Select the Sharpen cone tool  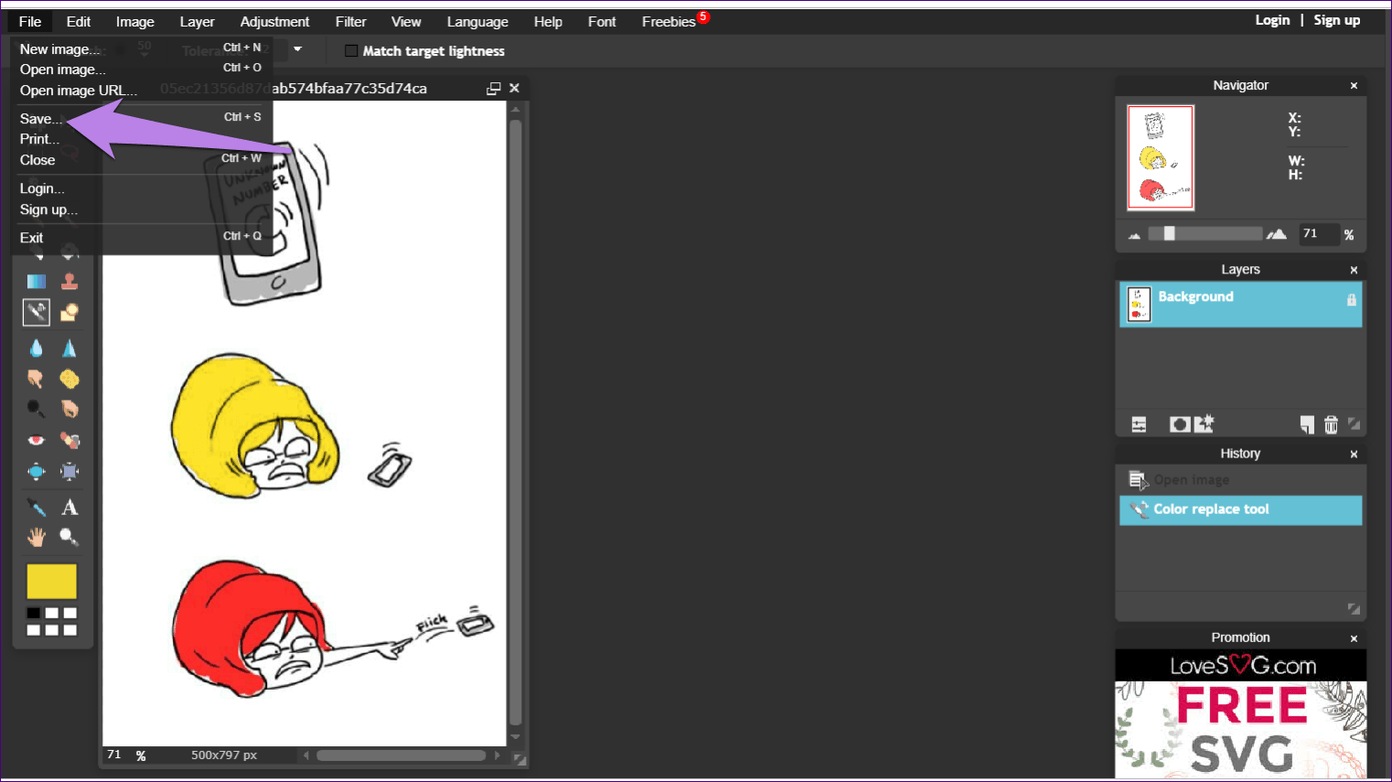point(69,348)
